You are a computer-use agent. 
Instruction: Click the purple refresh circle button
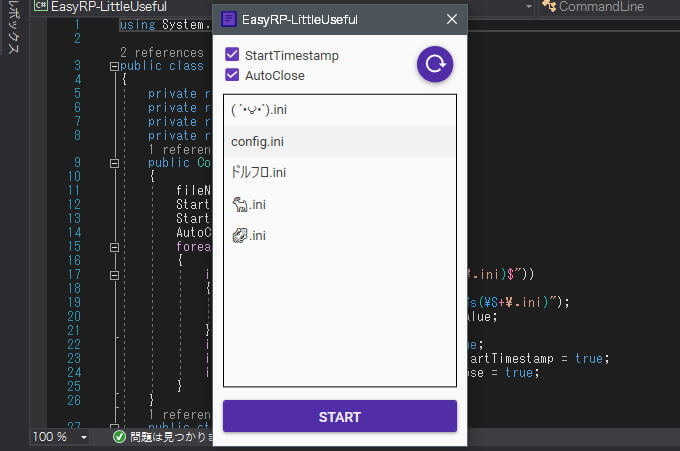(435, 65)
